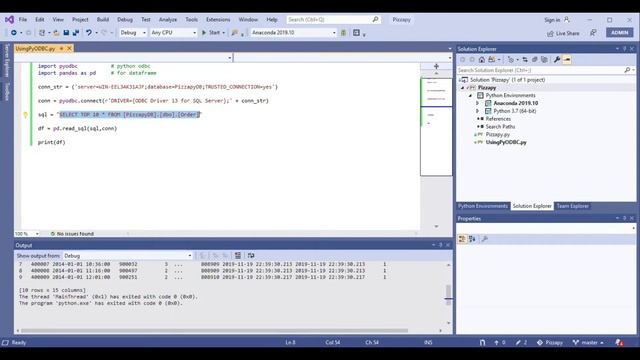This screenshot has width=640, height=360.
Task: Switch to the Python Environments tab
Action: (482, 206)
